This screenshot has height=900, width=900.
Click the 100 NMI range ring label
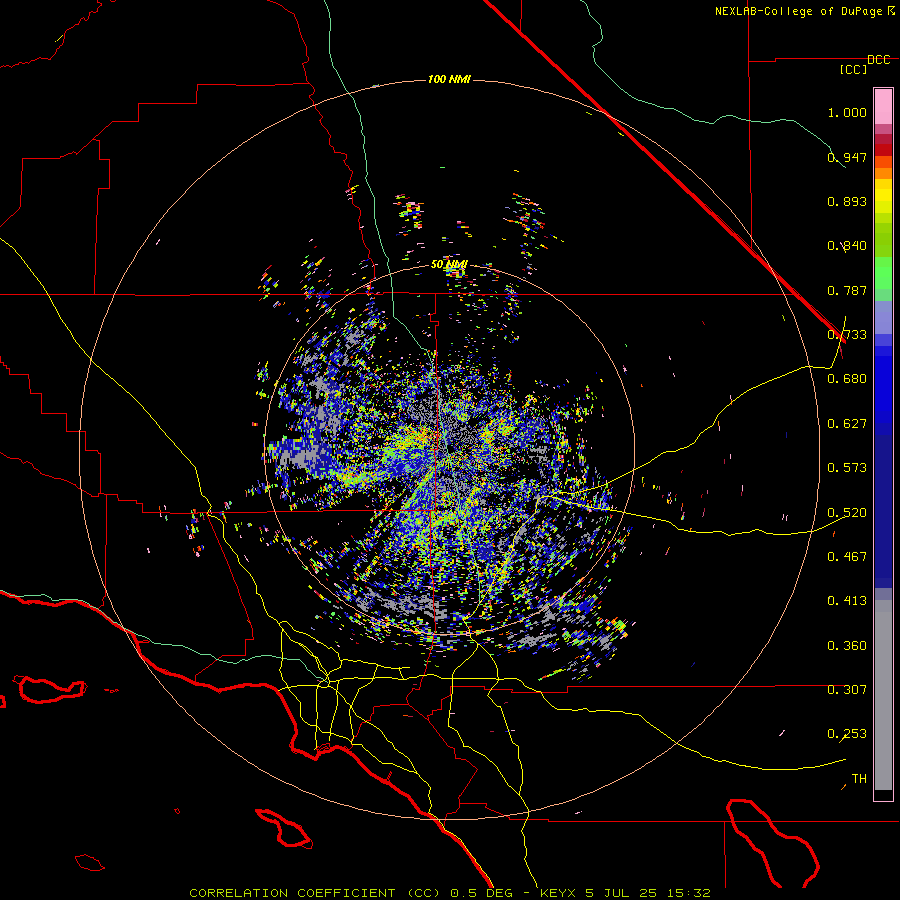tap(449, 79)
